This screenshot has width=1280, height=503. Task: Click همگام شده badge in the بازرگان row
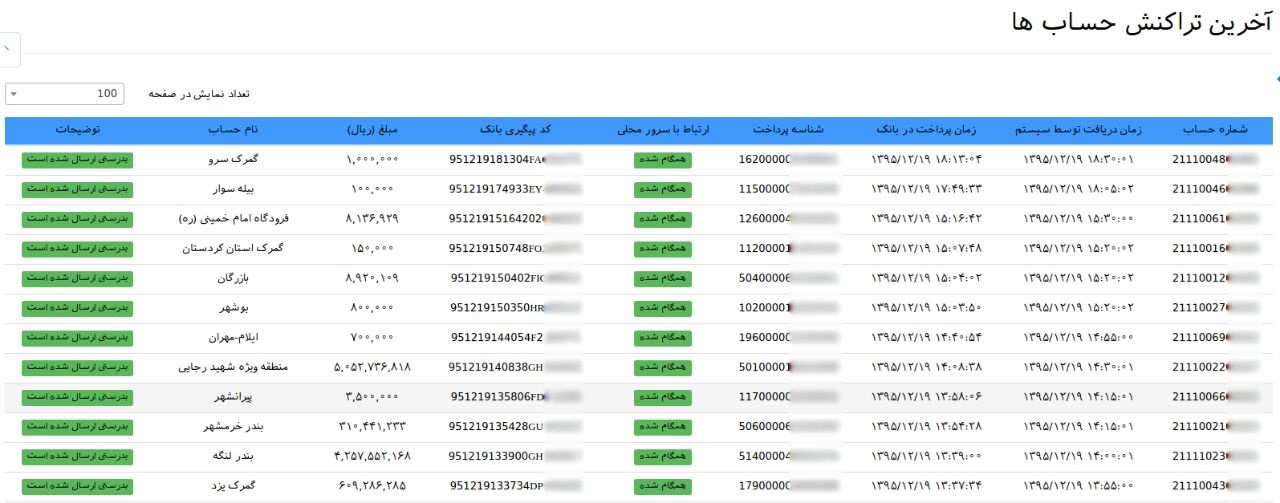click(x=661, y=278)
